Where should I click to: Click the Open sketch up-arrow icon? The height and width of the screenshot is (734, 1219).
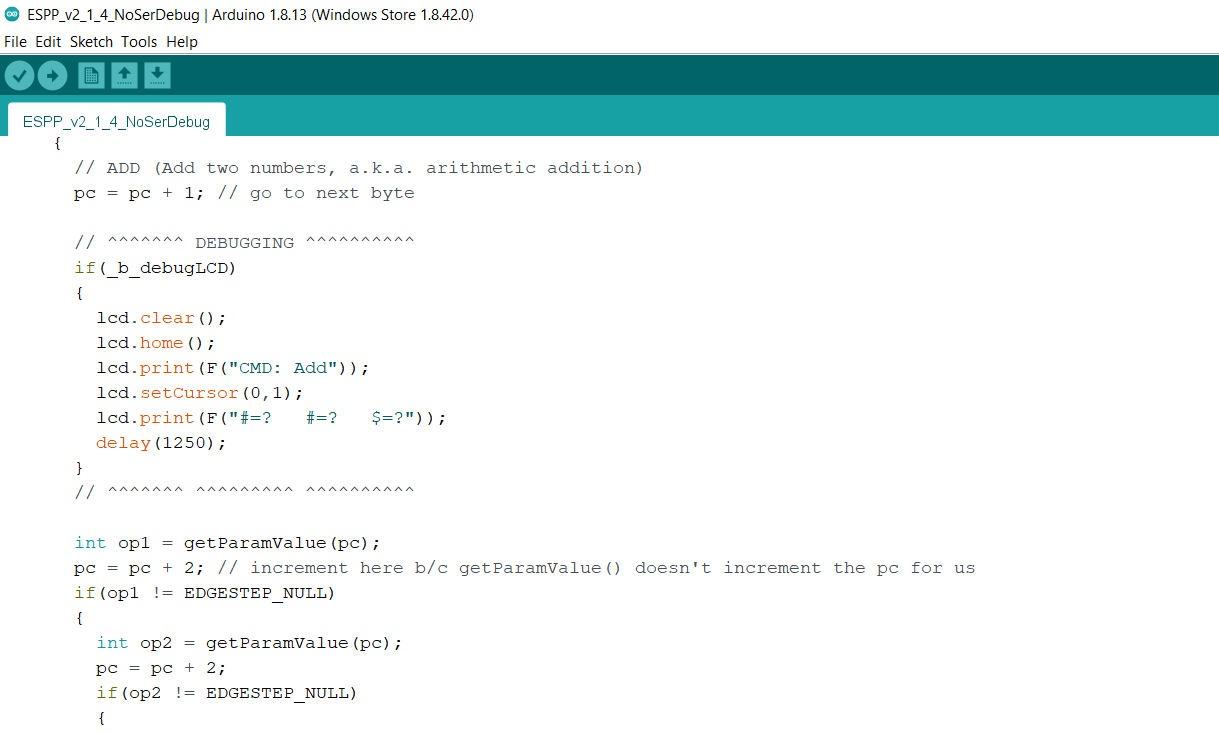coord(124,75)
